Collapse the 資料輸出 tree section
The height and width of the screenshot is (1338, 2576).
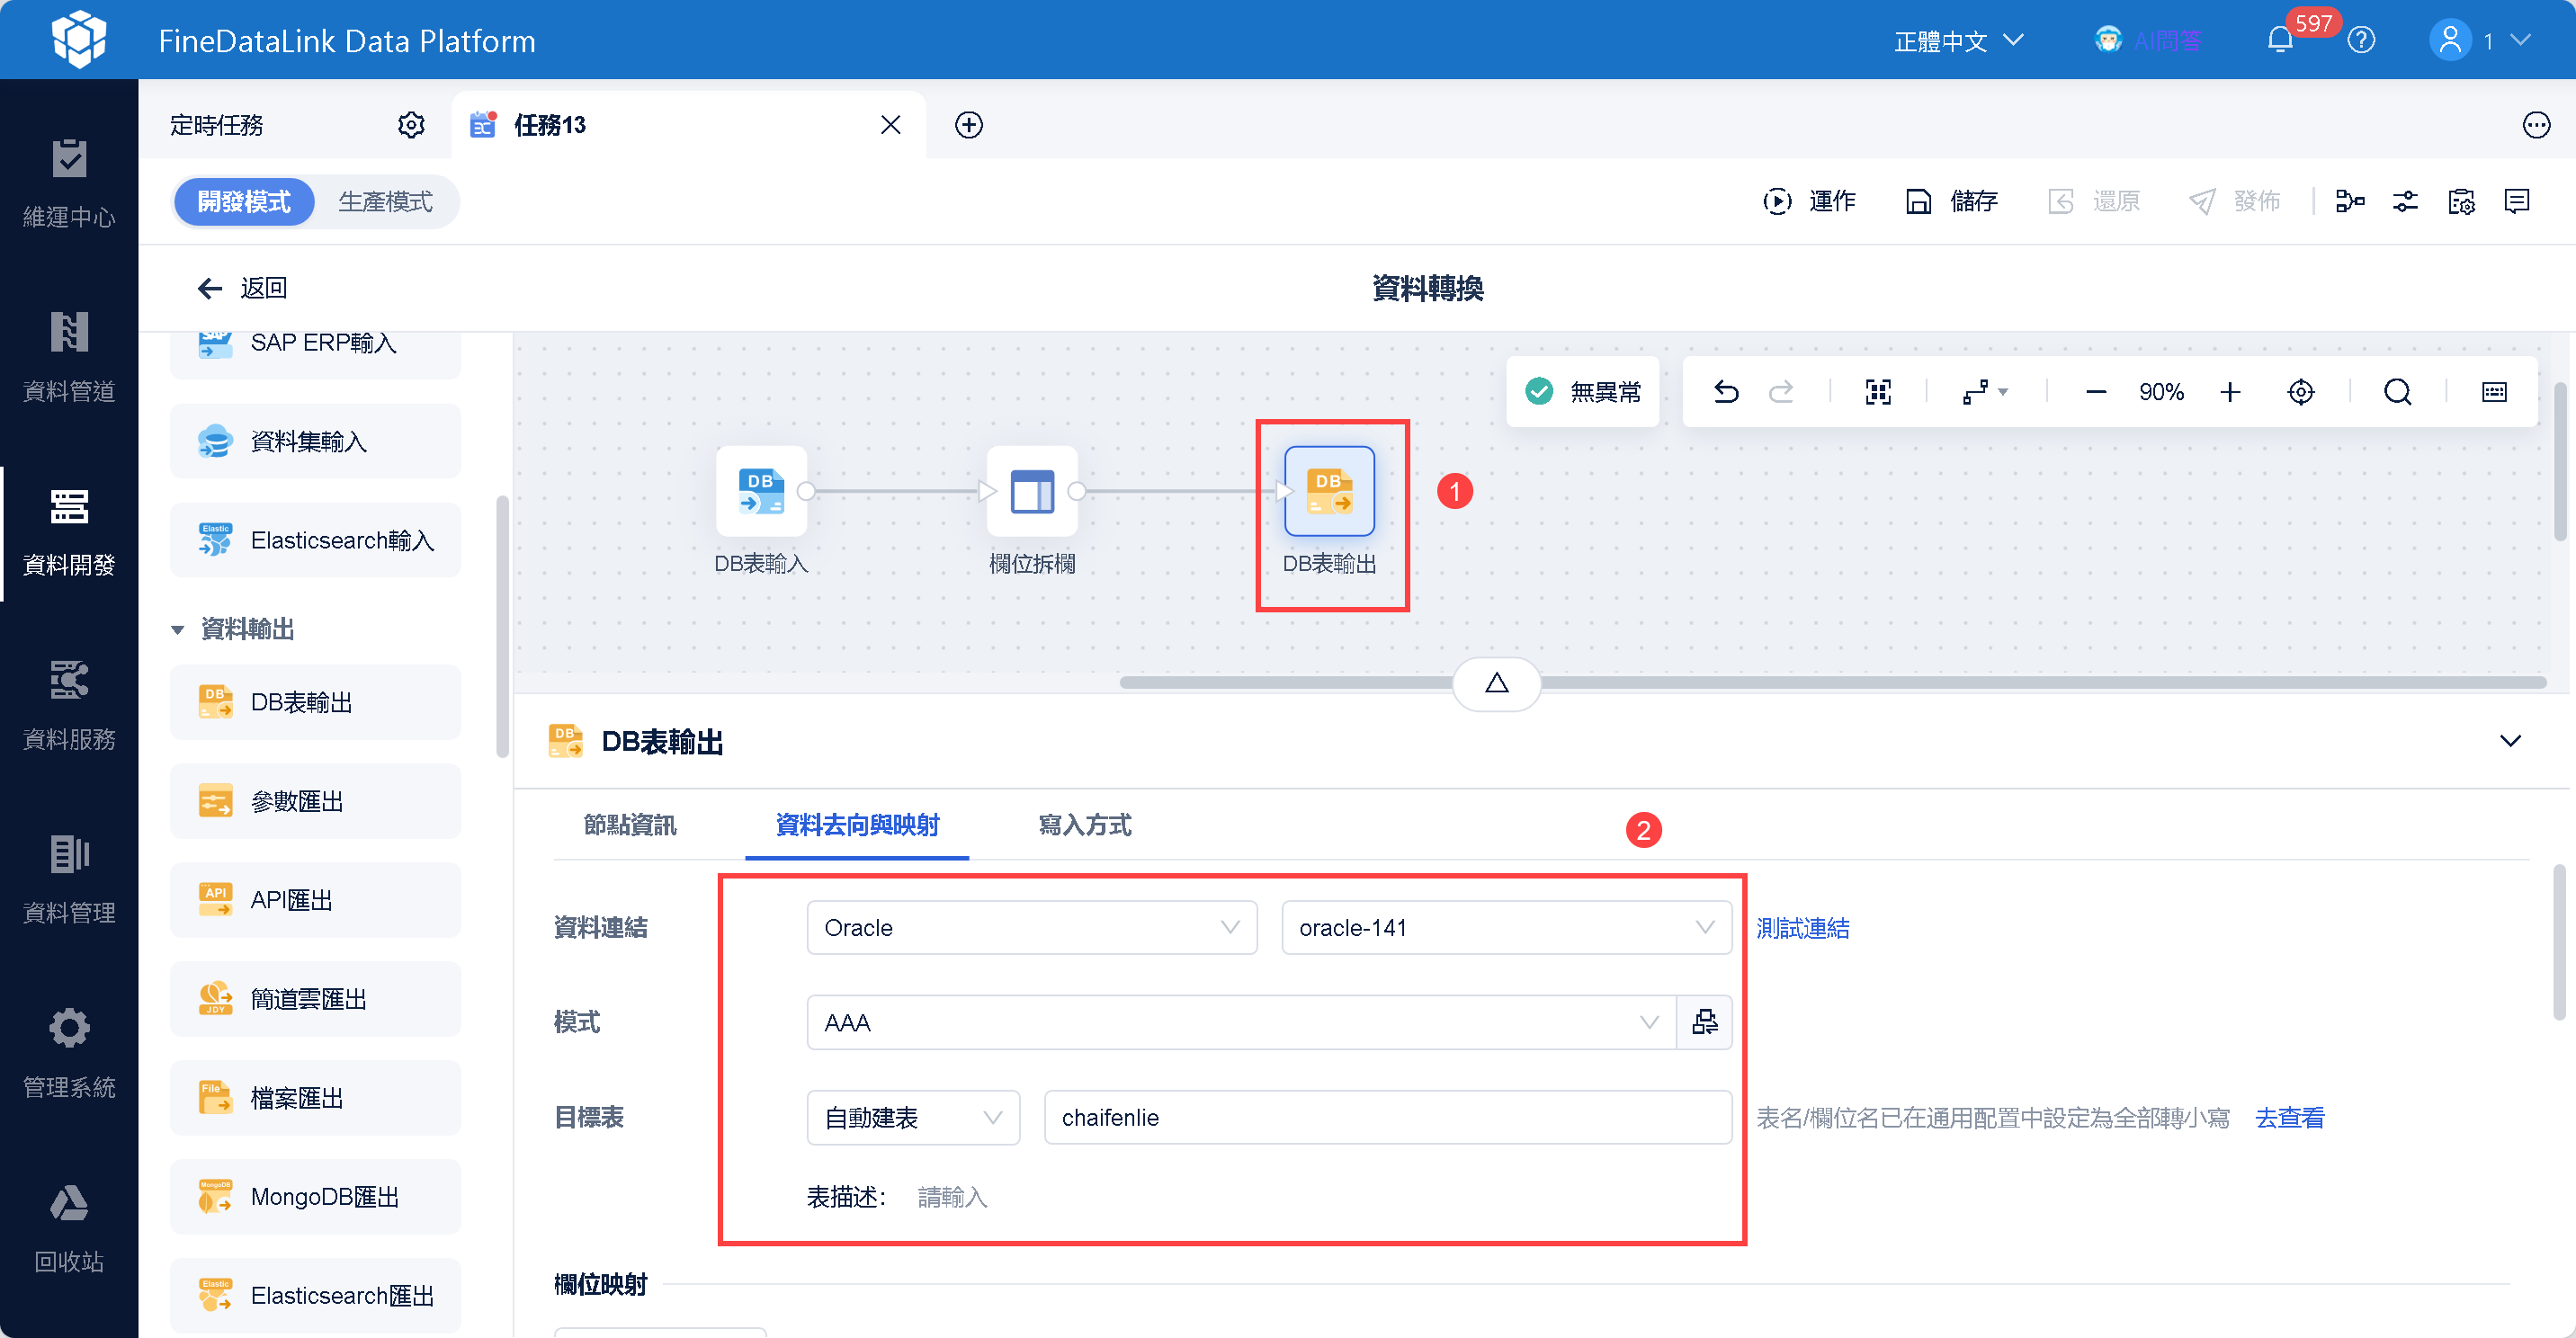(x=178, y=629)
